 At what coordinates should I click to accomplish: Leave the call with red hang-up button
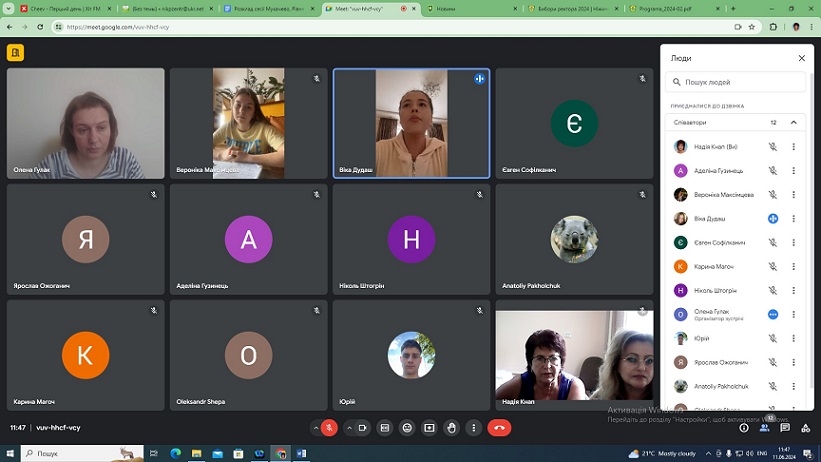tap(499, 428)
